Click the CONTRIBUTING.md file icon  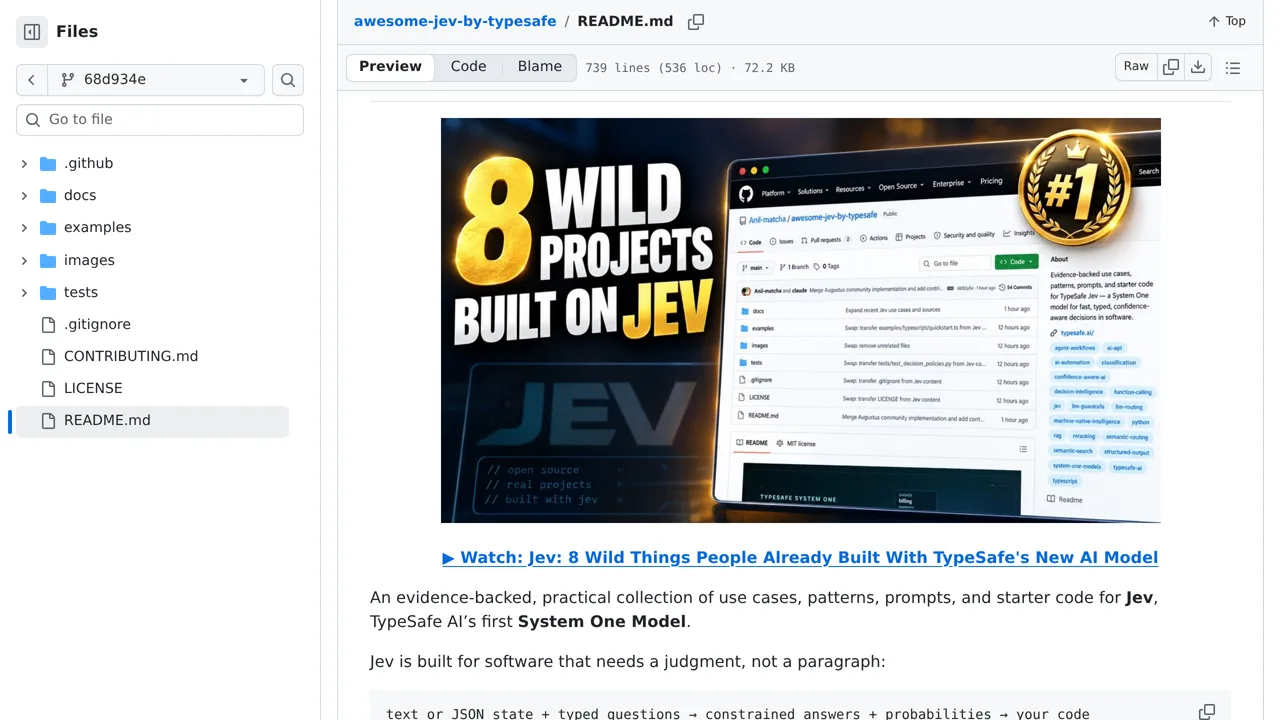click(48, 357)
